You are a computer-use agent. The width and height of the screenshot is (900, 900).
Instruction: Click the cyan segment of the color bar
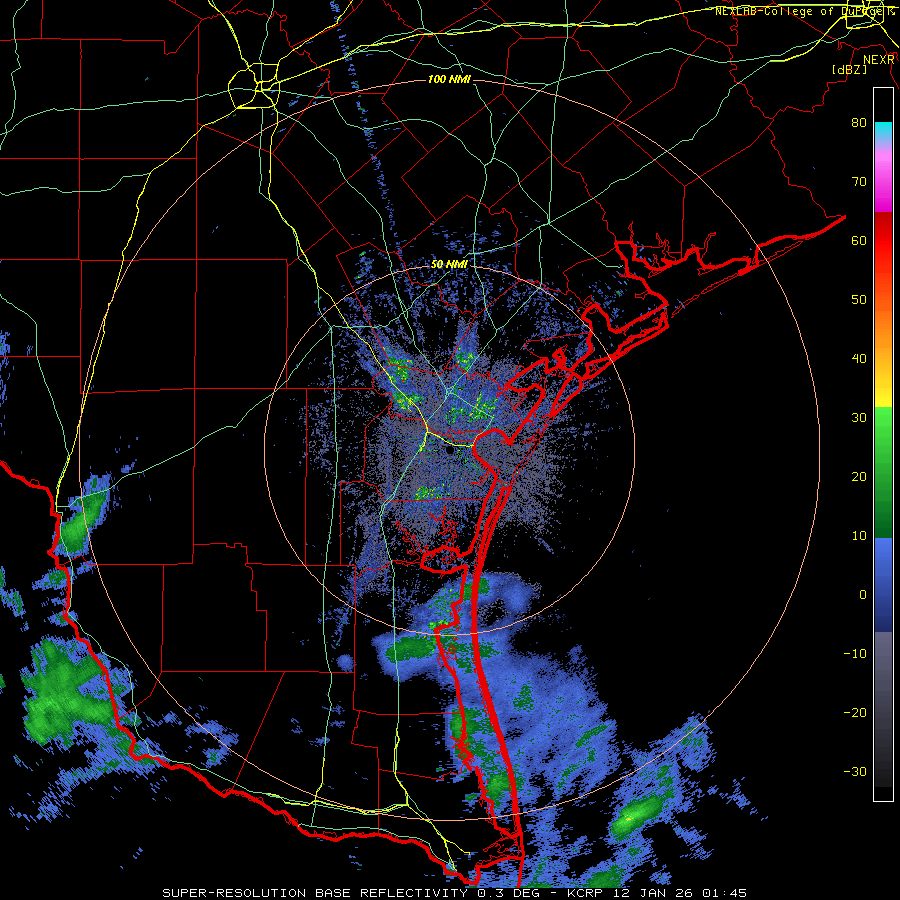point(883,131)
